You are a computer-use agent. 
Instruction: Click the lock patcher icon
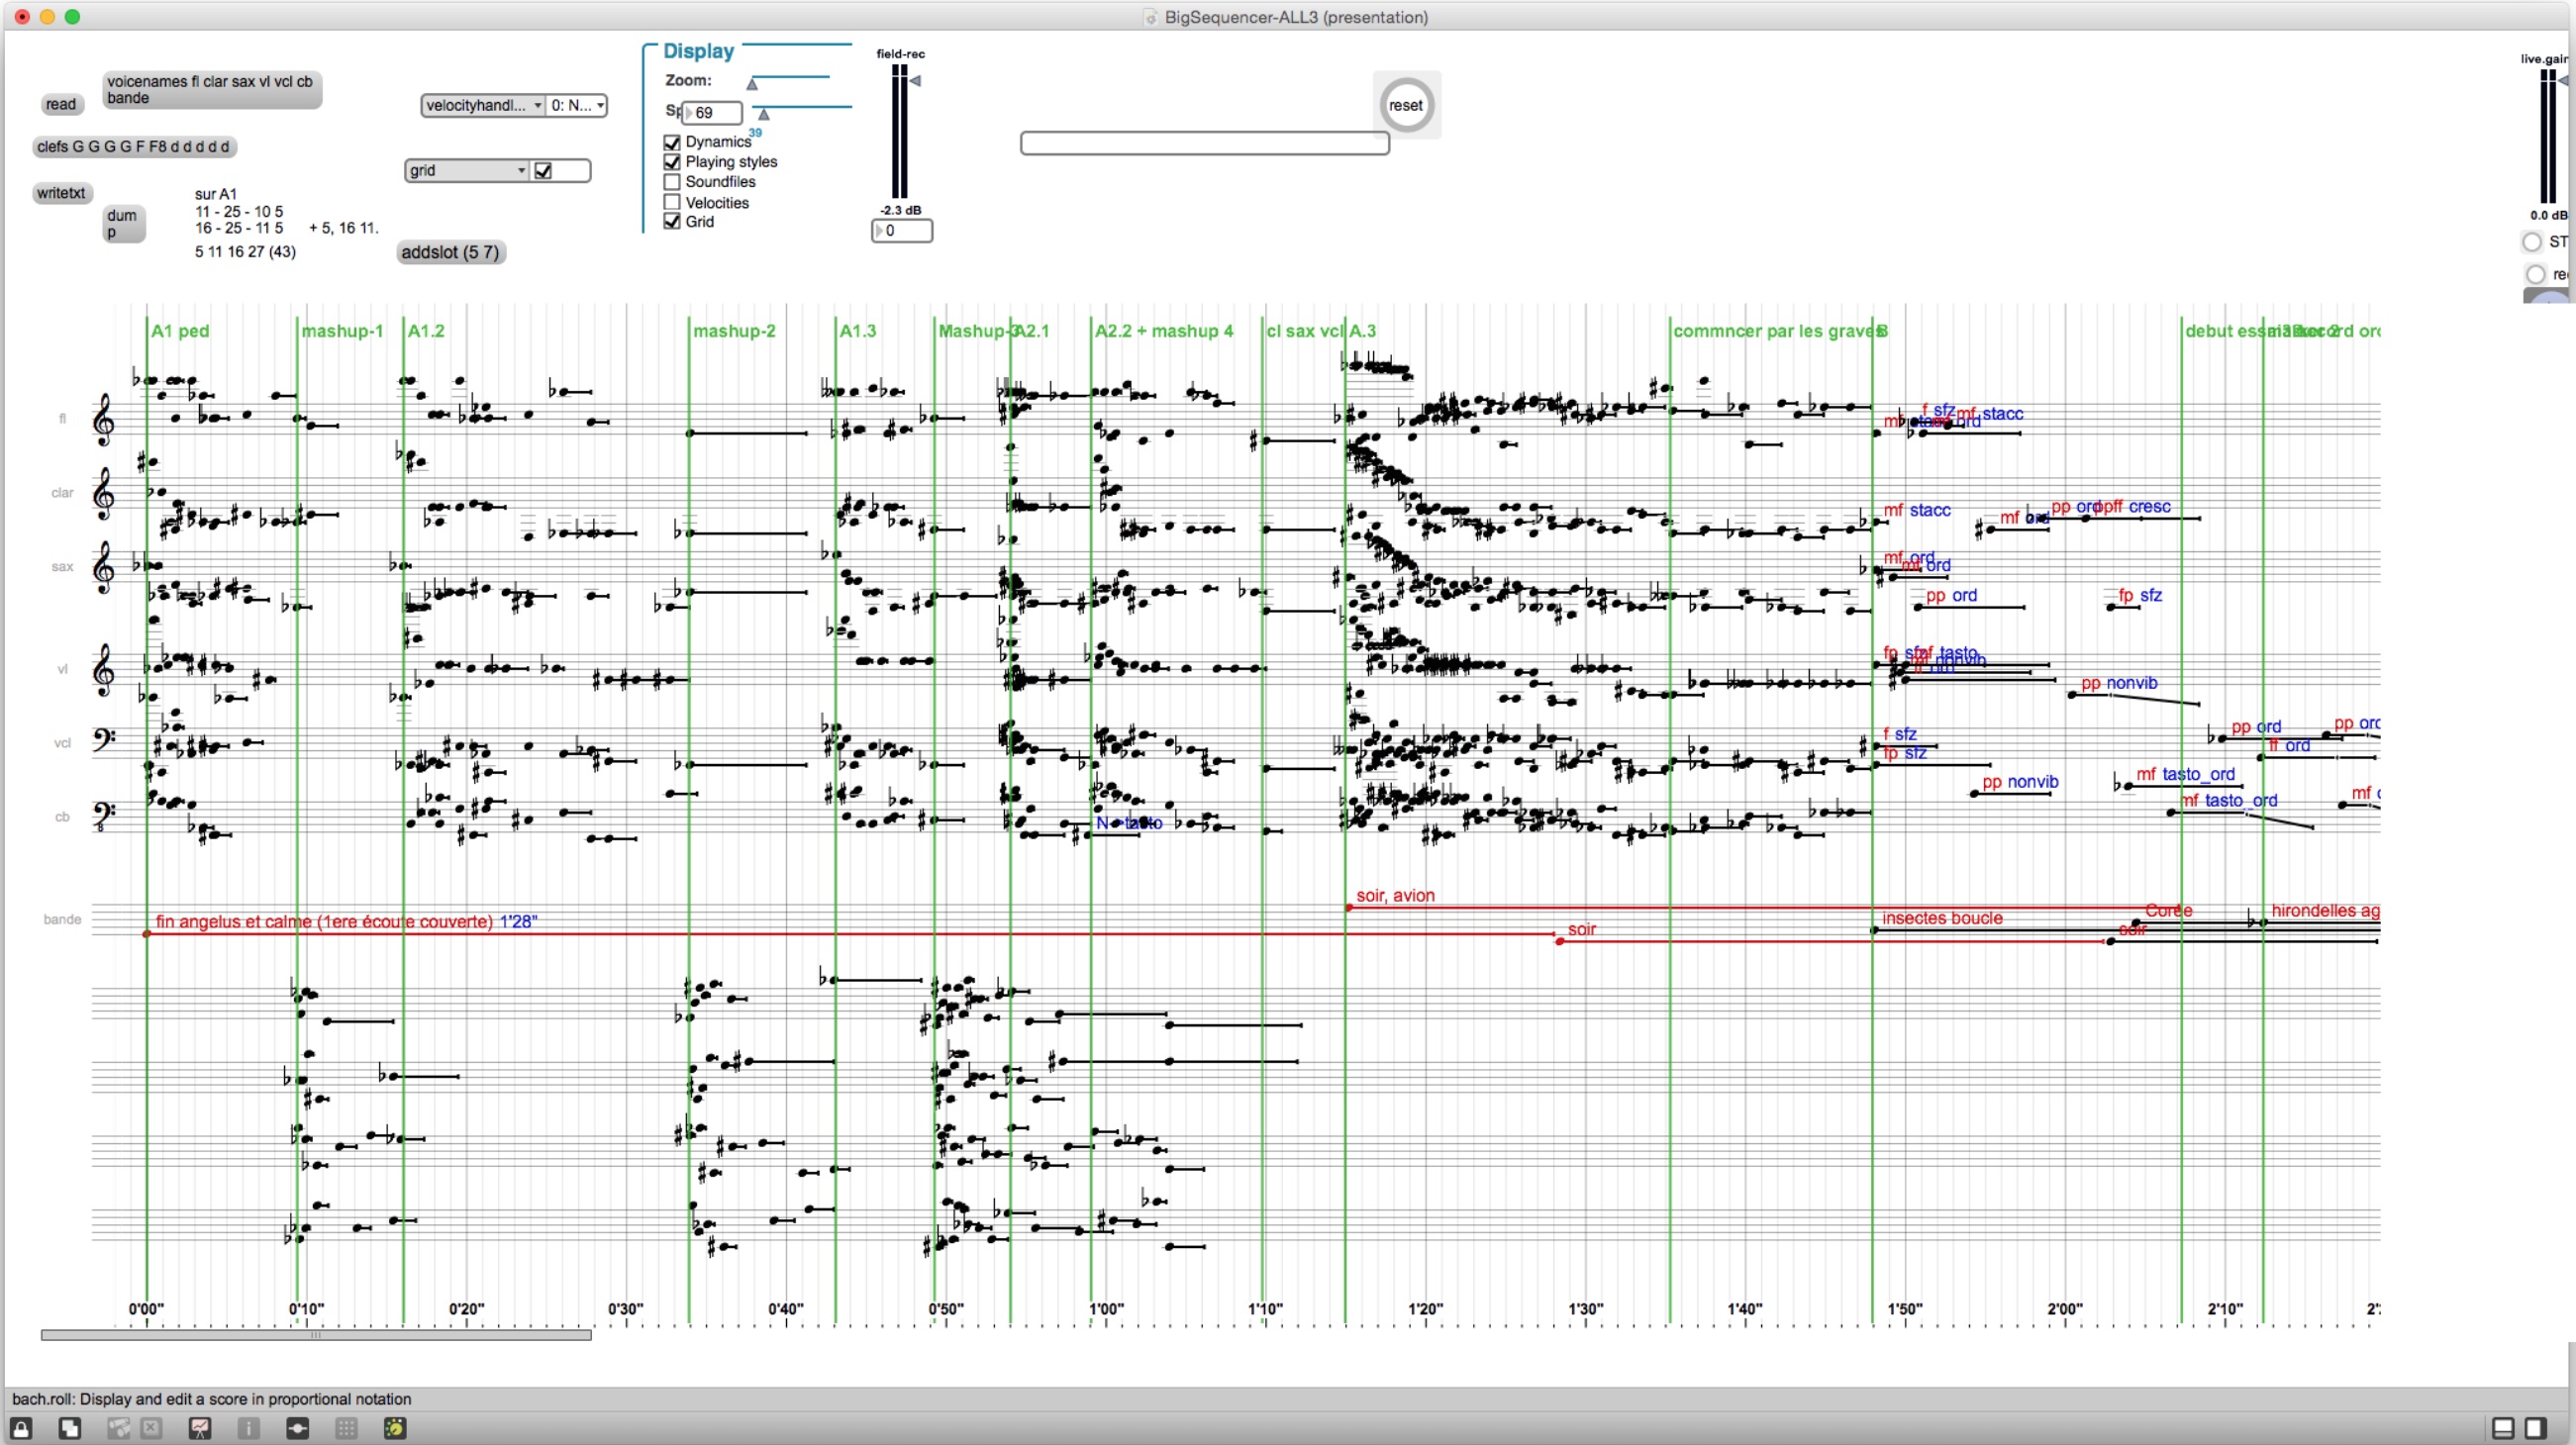(x=21, y=1428)
